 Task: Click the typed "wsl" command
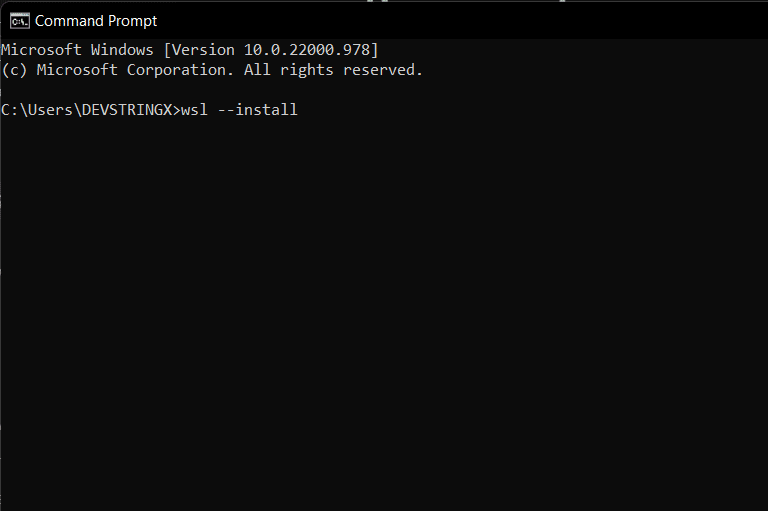point(194,110)
